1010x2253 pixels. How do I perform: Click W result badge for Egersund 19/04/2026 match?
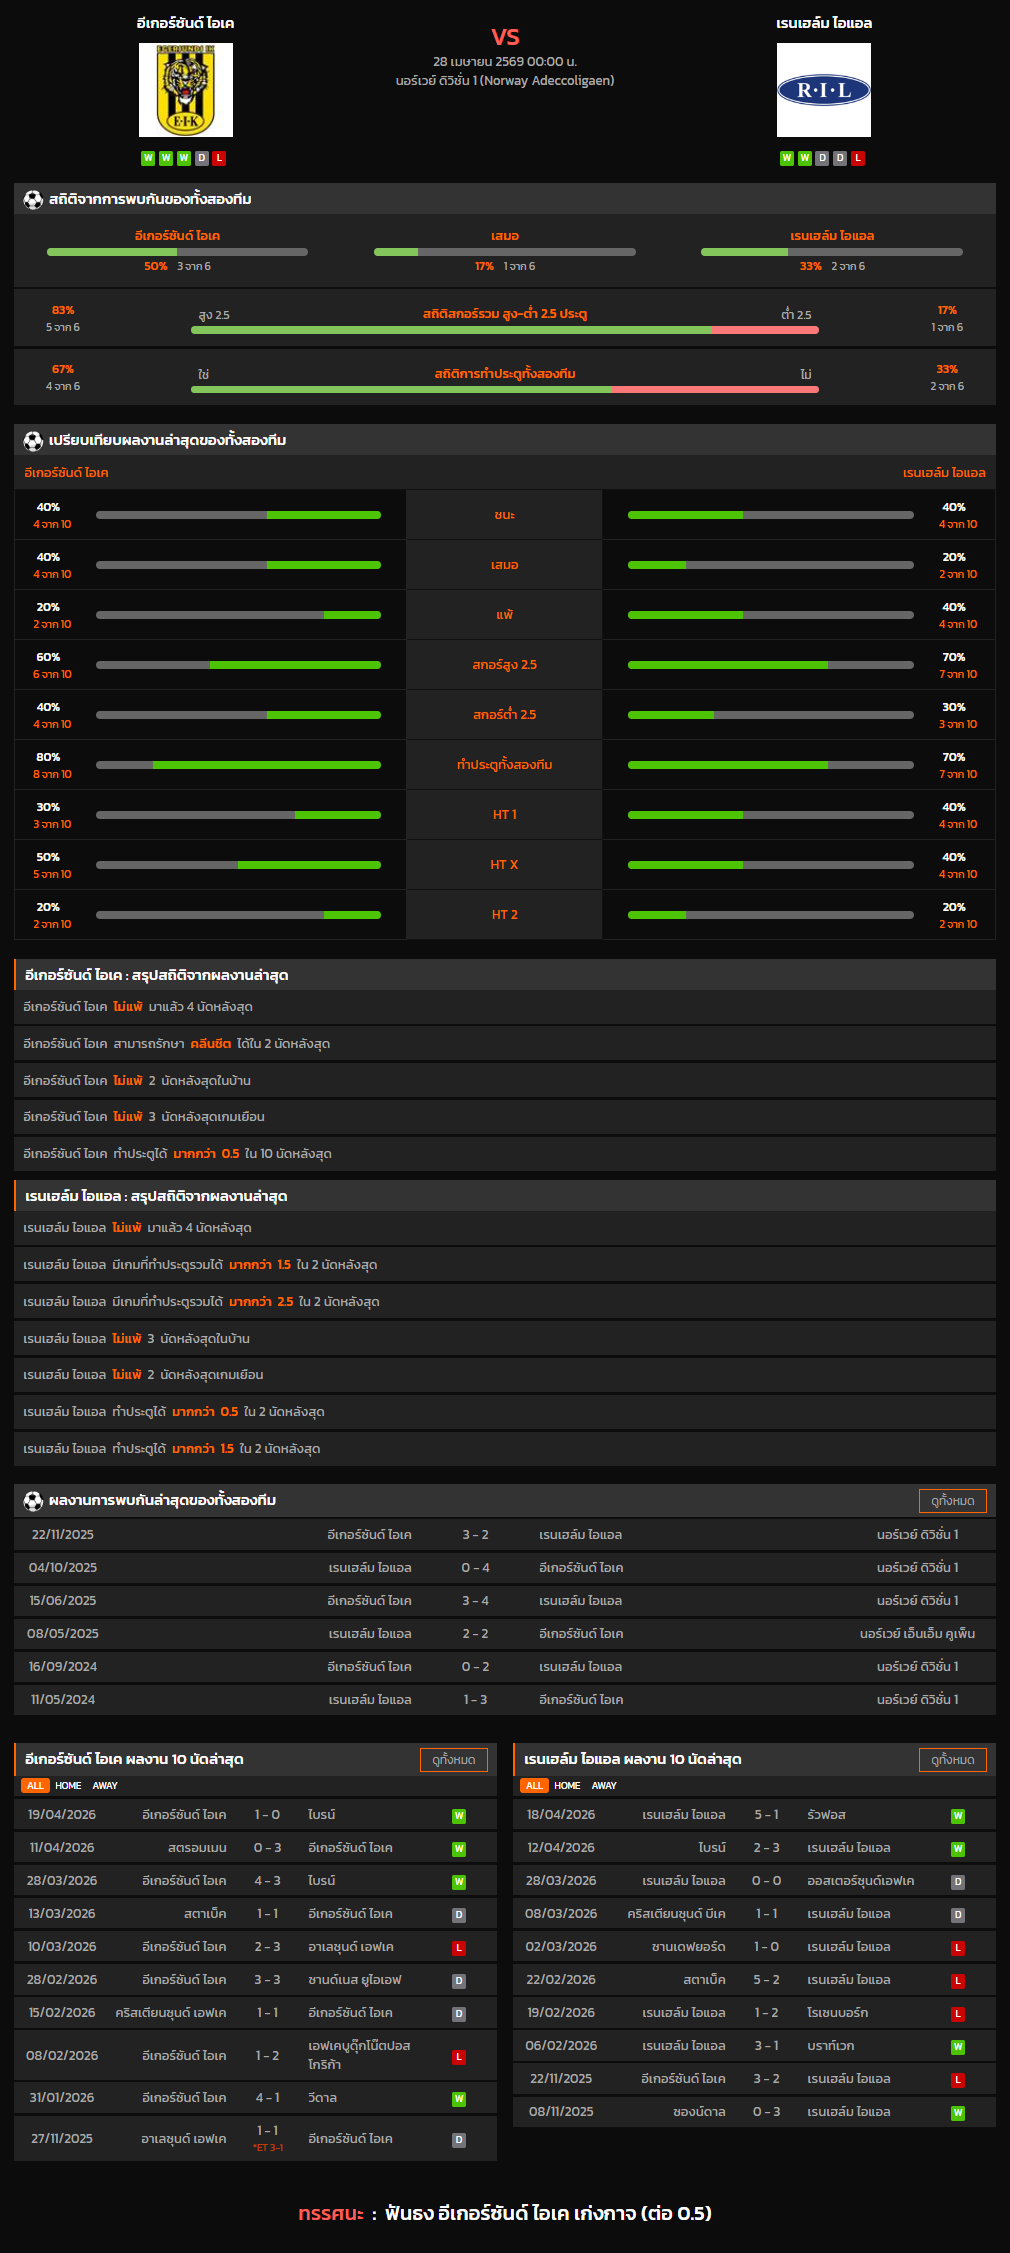click(x=459, y=1816)
